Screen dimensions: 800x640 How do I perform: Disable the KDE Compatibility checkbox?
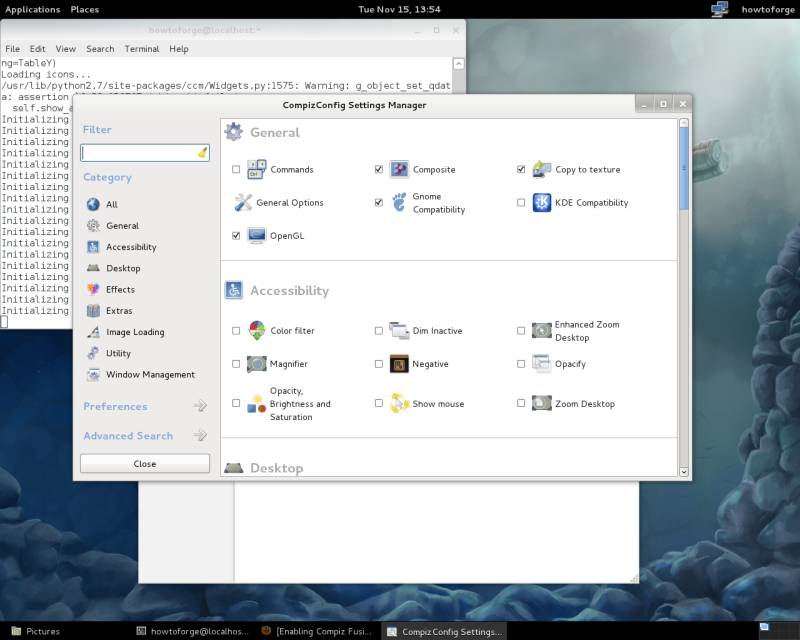[521, 202]
